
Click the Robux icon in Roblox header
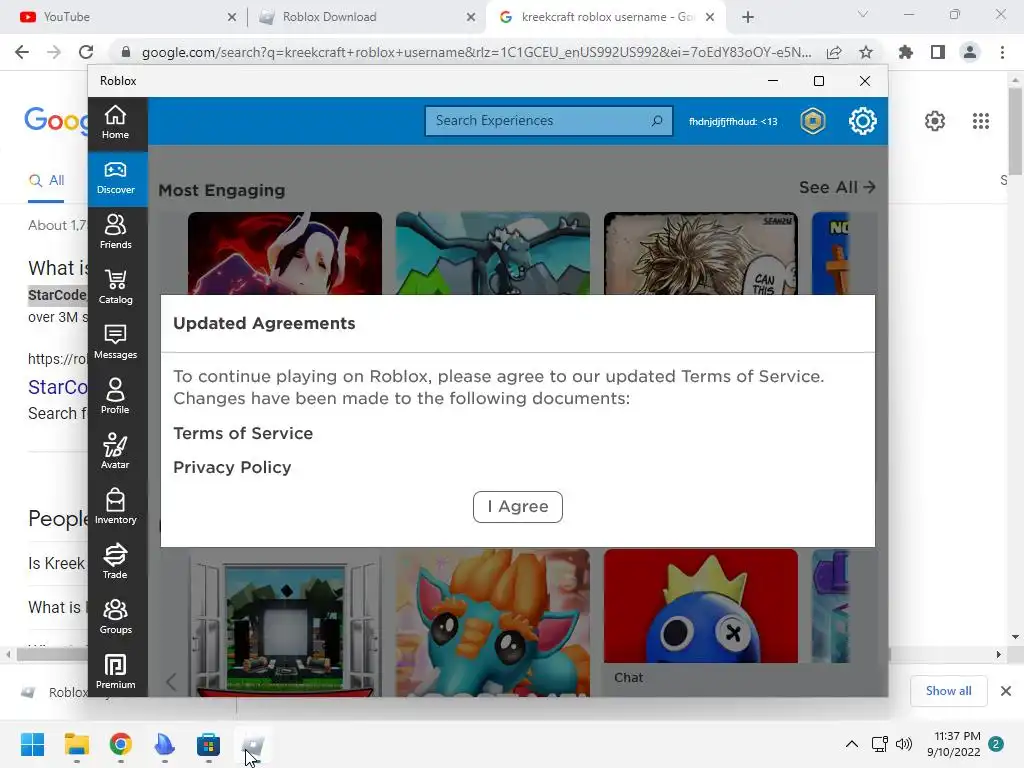click(813, 121)
